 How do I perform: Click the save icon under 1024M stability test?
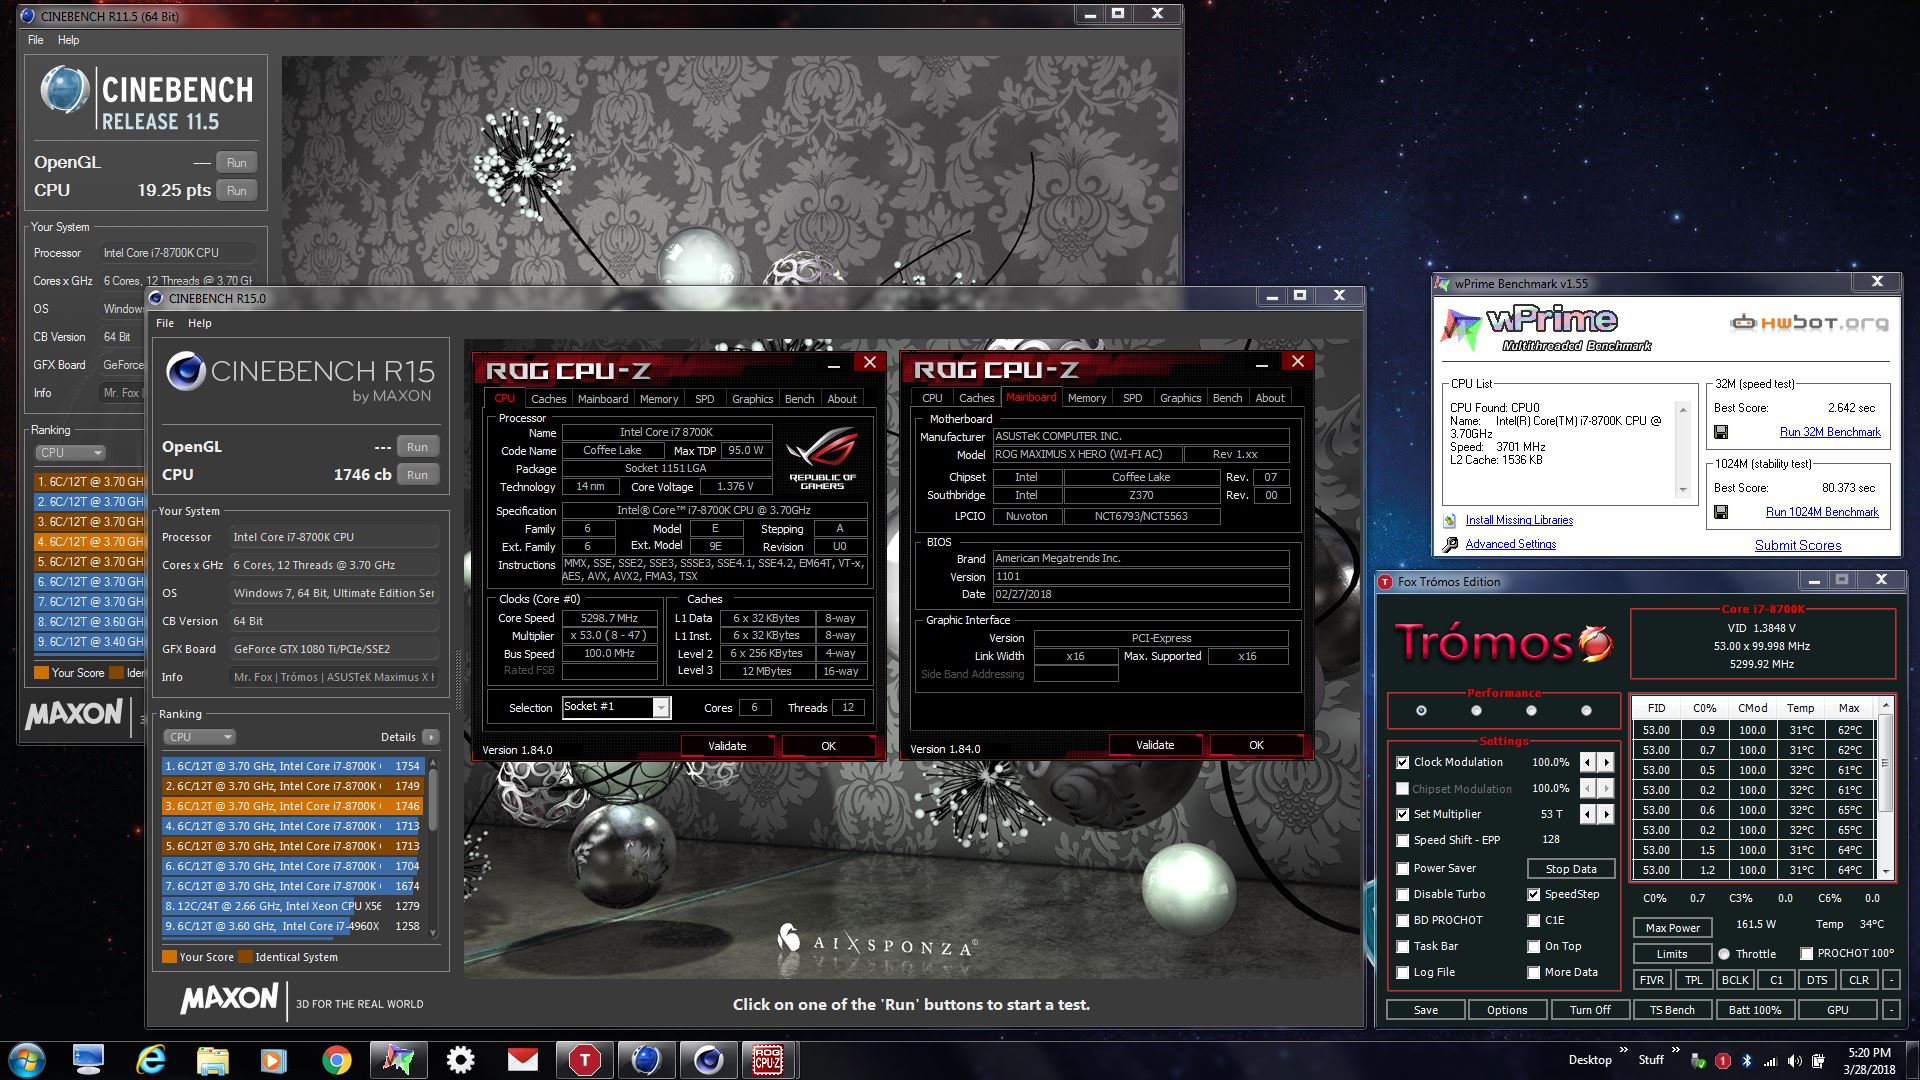pyautogui.click(x=1721, y=512)
